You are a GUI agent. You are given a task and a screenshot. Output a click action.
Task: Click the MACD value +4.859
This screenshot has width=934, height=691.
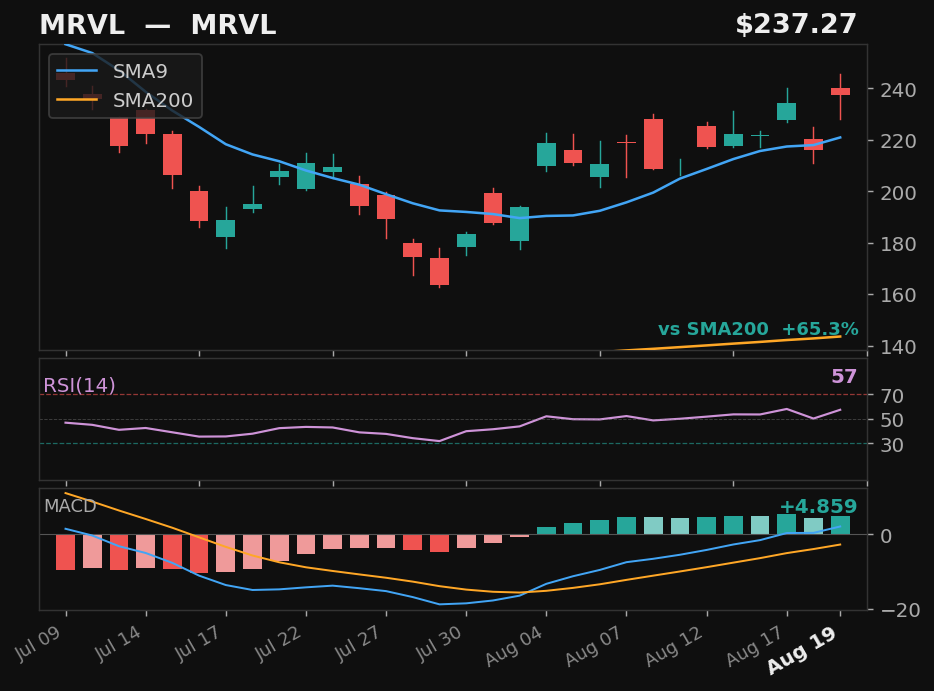click(x=818, y=506)
